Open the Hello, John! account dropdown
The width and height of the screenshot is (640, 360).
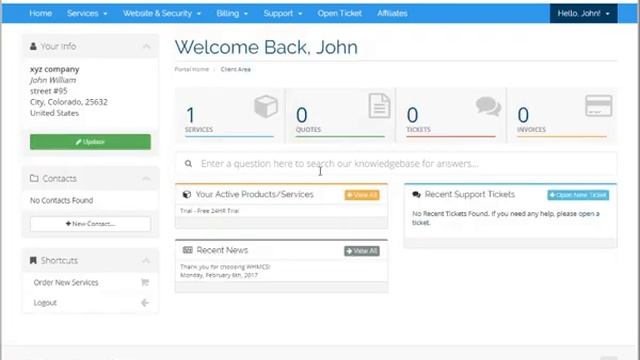(x=583, y=13)
